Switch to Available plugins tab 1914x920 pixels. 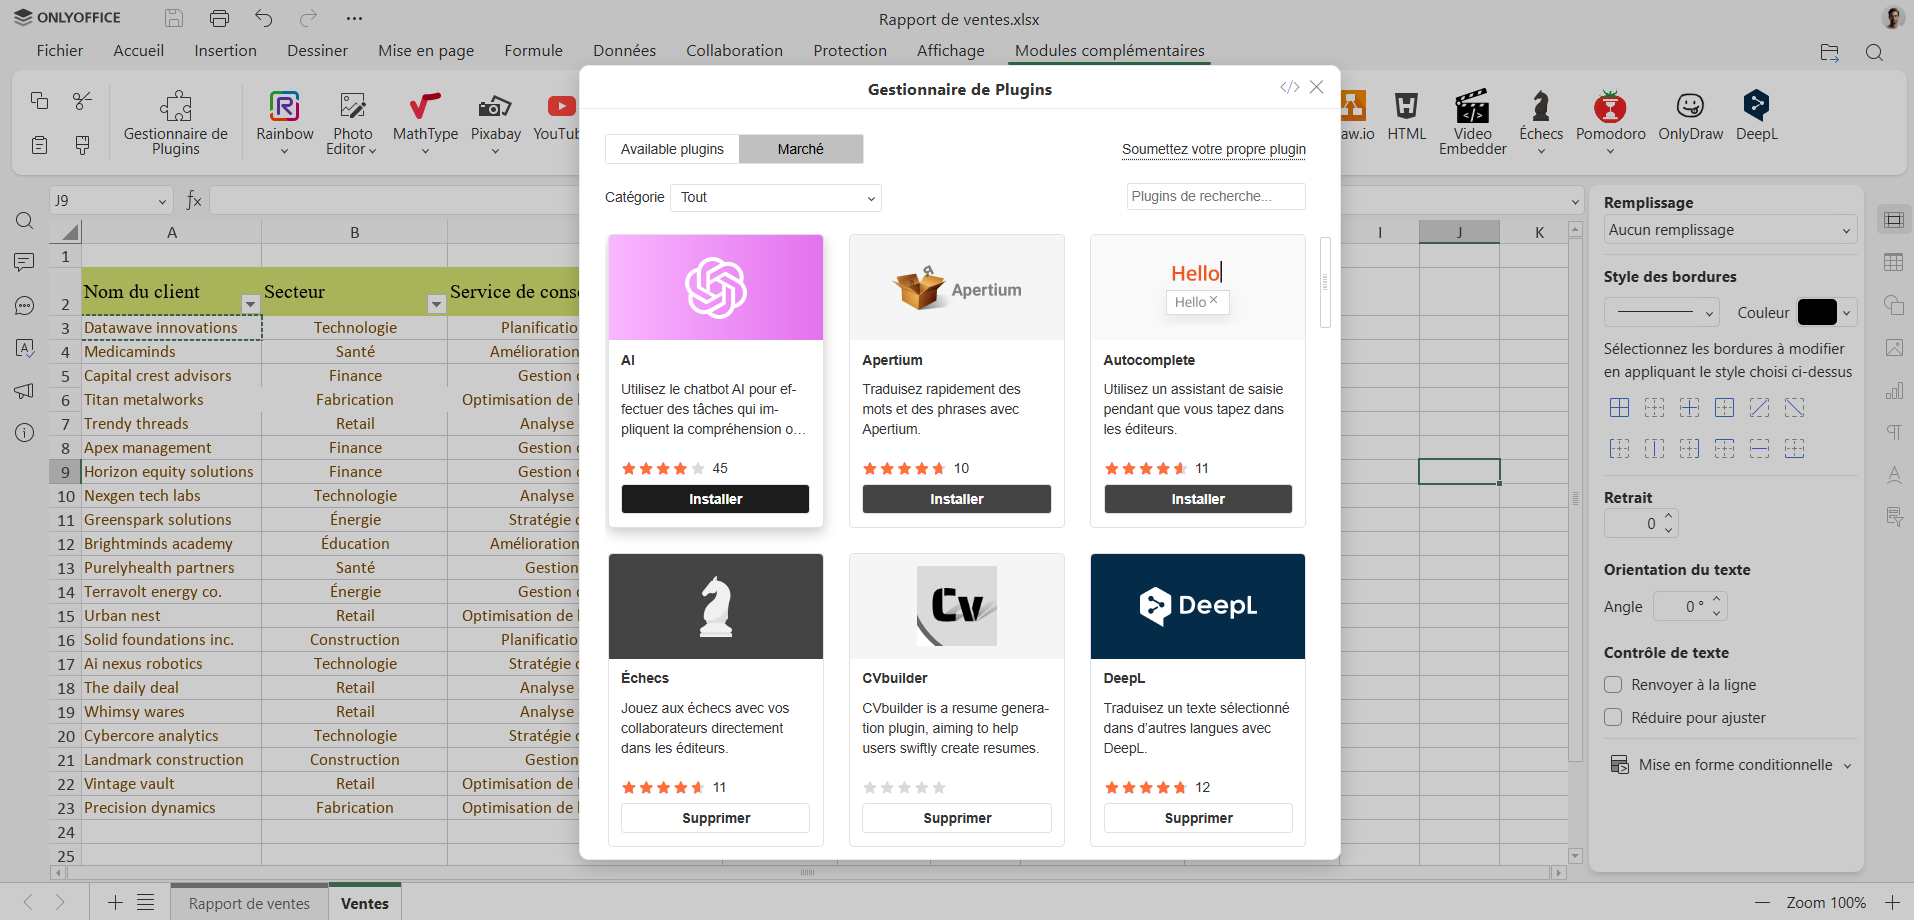[672, 149]
